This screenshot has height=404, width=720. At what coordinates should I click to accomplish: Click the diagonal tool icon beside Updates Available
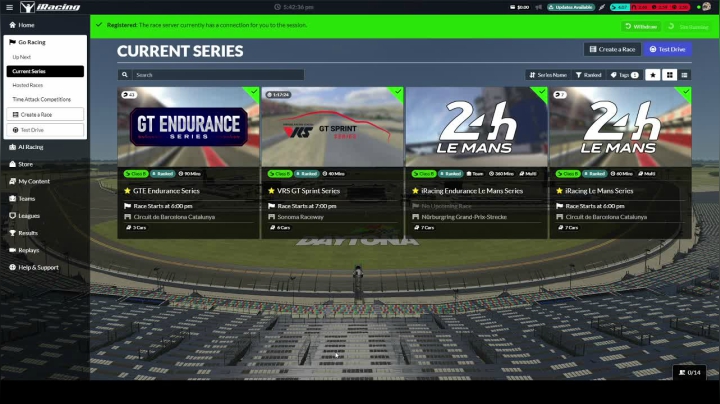click(x=602, y=7)
